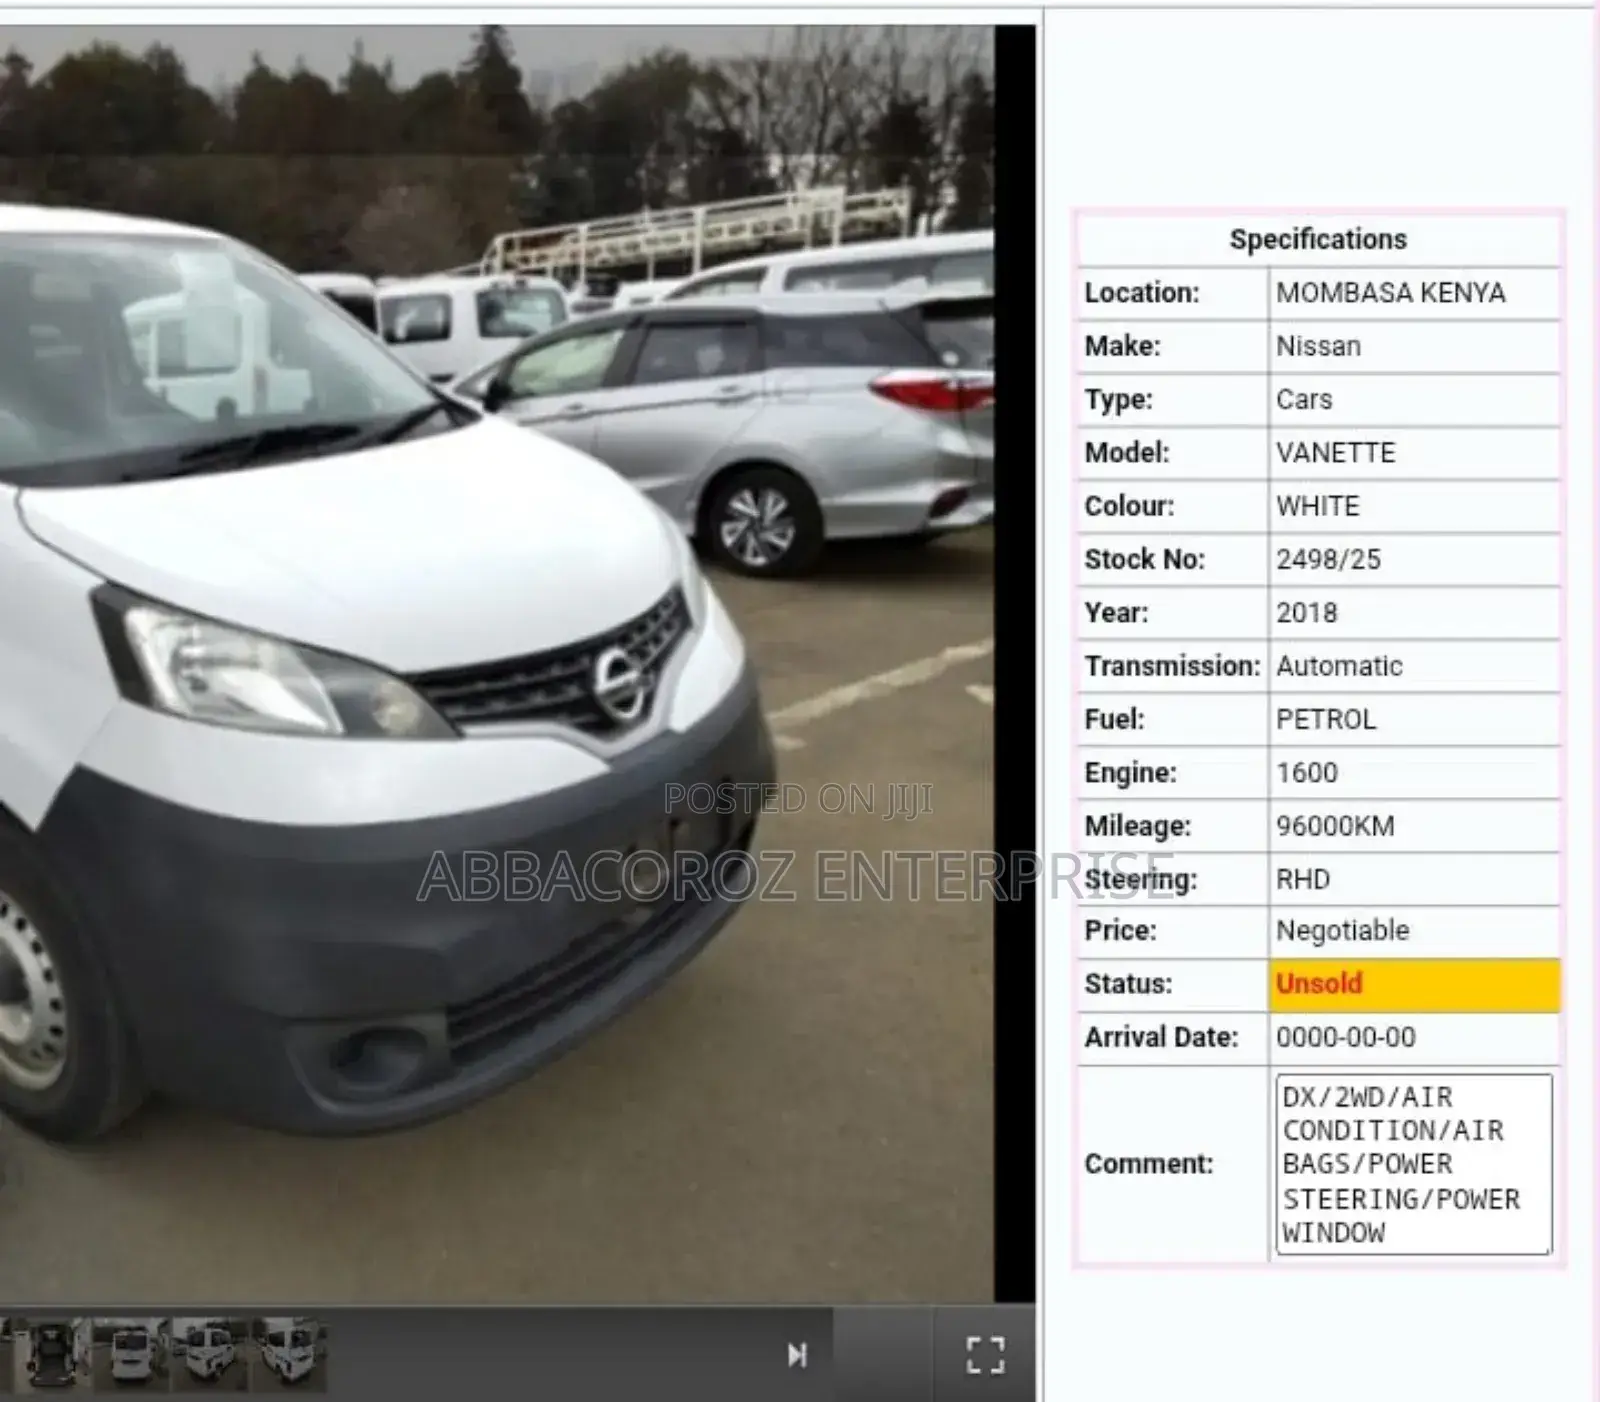Viewport: 1600px width, 1402px height.
Task: Click the Cars type value
Action: tap(1304, 399)
